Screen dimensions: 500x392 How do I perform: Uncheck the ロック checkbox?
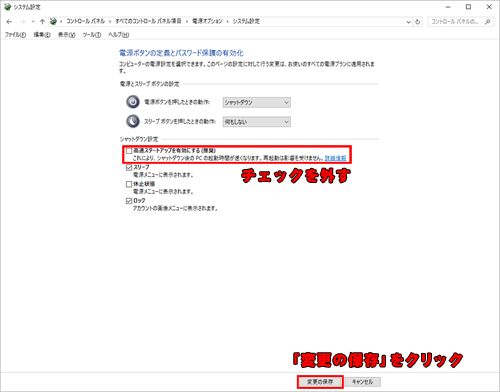[129, 201]
